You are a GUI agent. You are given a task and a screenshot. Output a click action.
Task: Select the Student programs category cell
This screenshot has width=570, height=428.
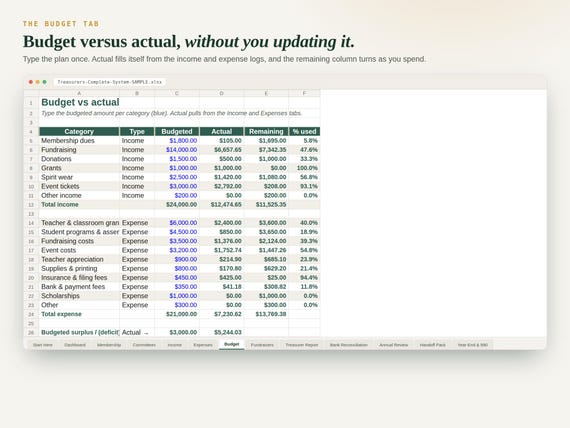point(79,232)
